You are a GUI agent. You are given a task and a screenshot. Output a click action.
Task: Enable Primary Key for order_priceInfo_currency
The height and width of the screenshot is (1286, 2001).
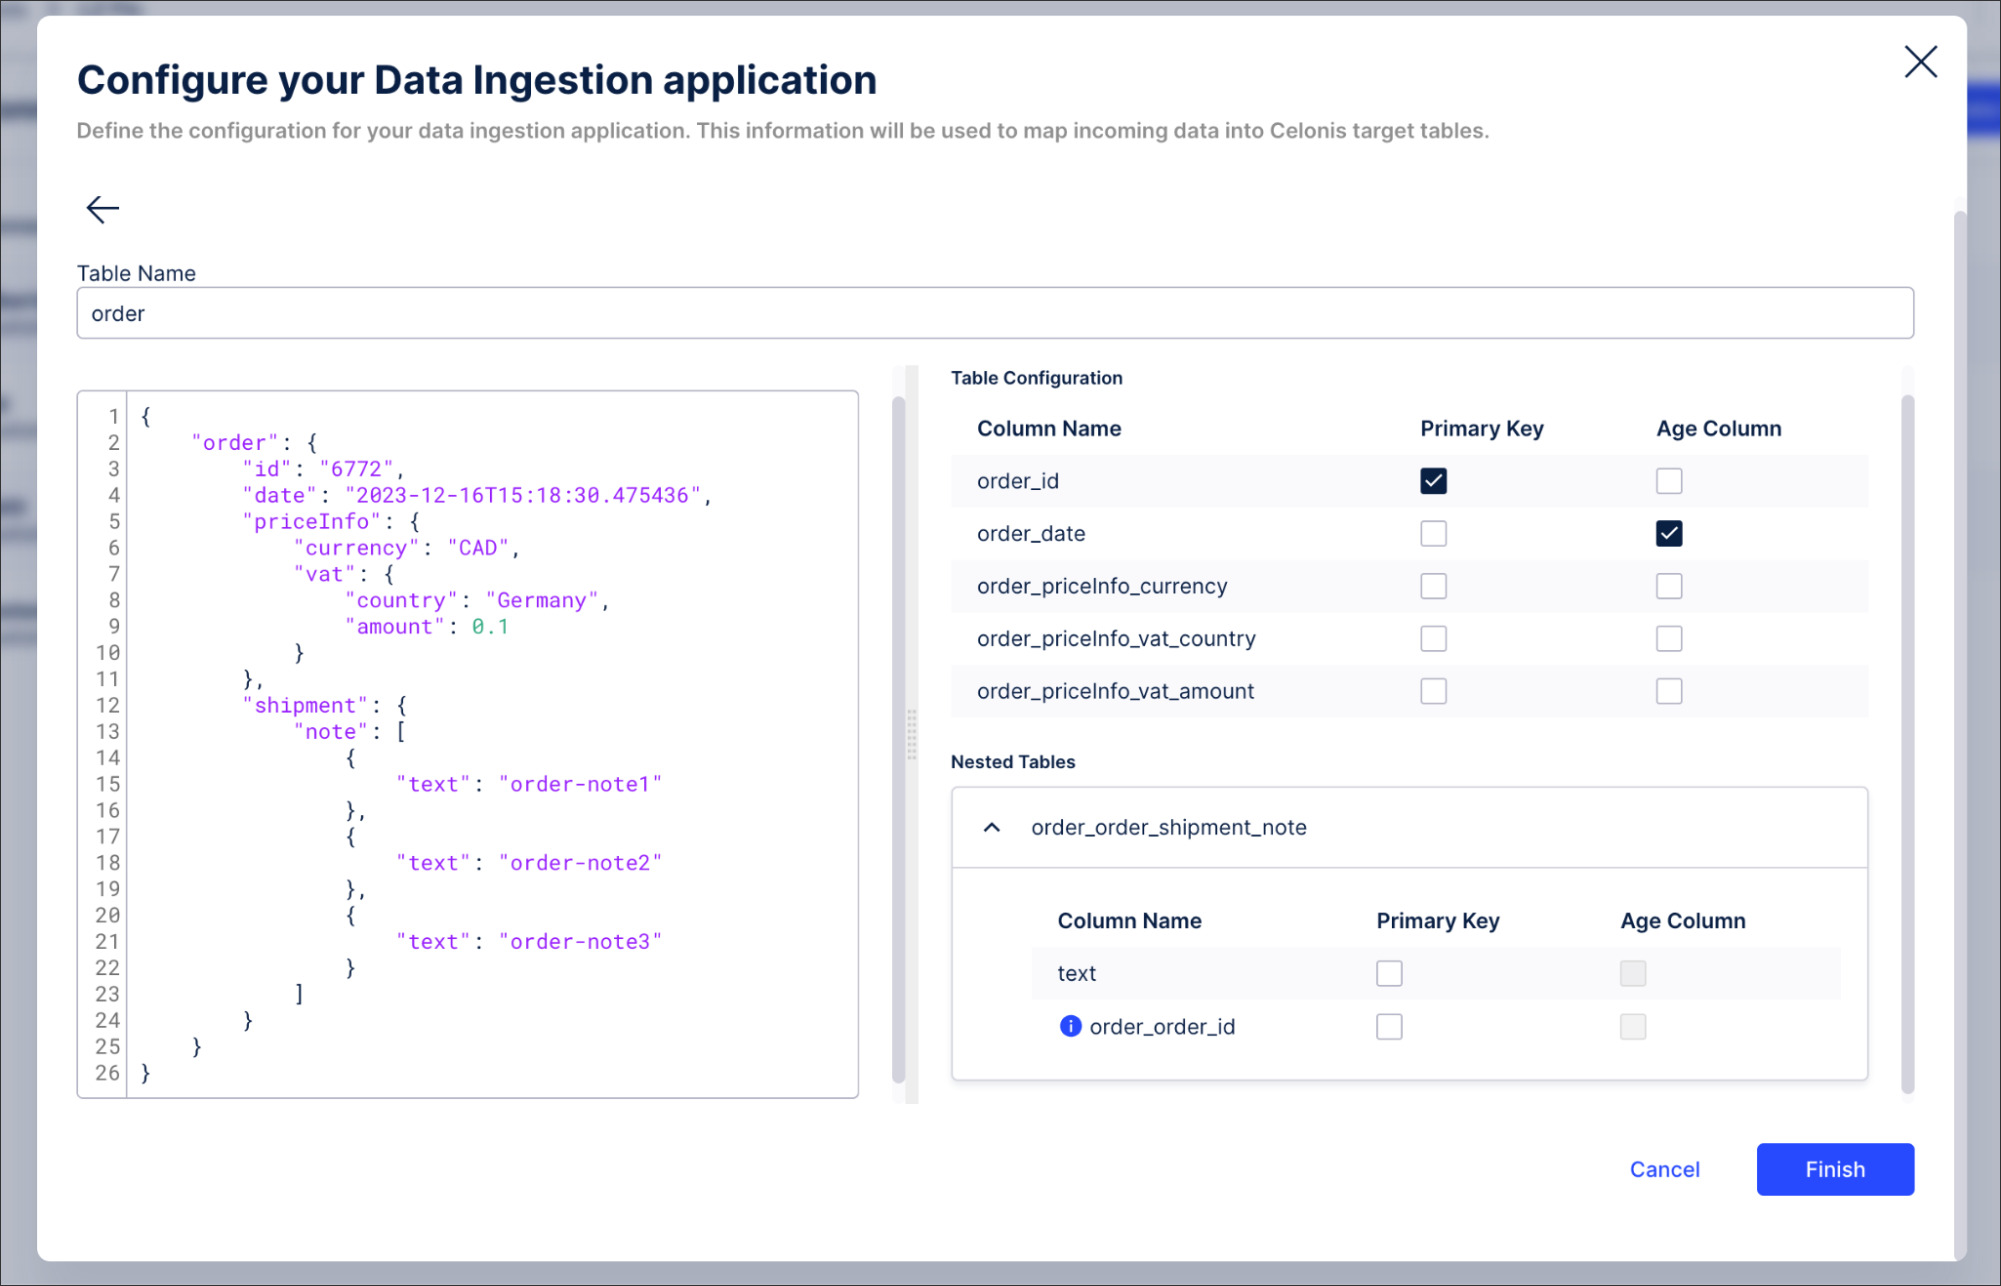1433,586
